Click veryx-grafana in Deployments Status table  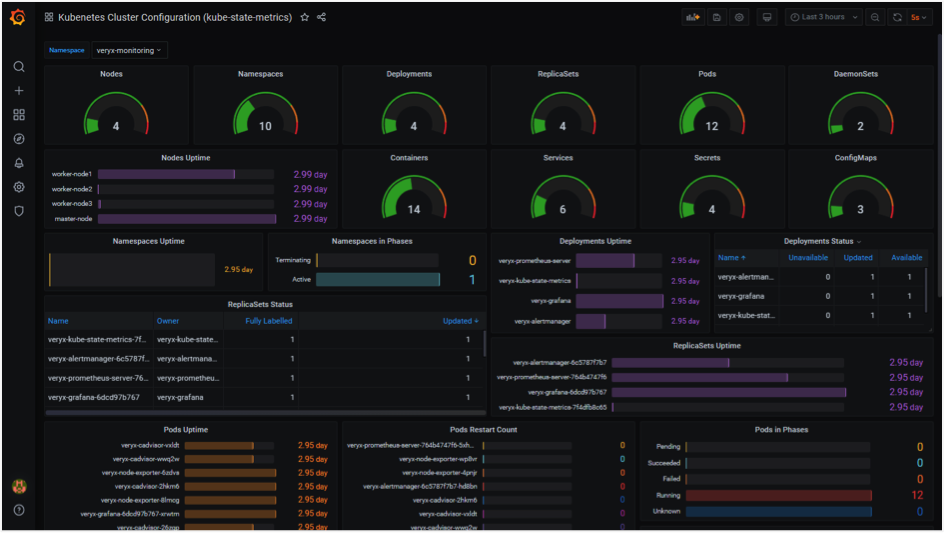741,296
